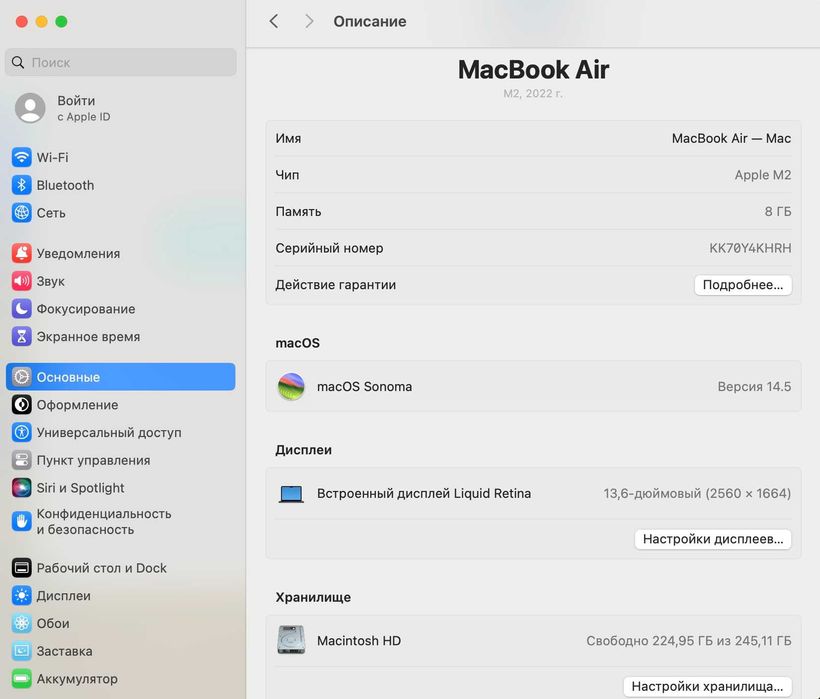Open Подробнее warranty details button
Viewport: 820px width, 699px height.
click(x=743, y=285)
